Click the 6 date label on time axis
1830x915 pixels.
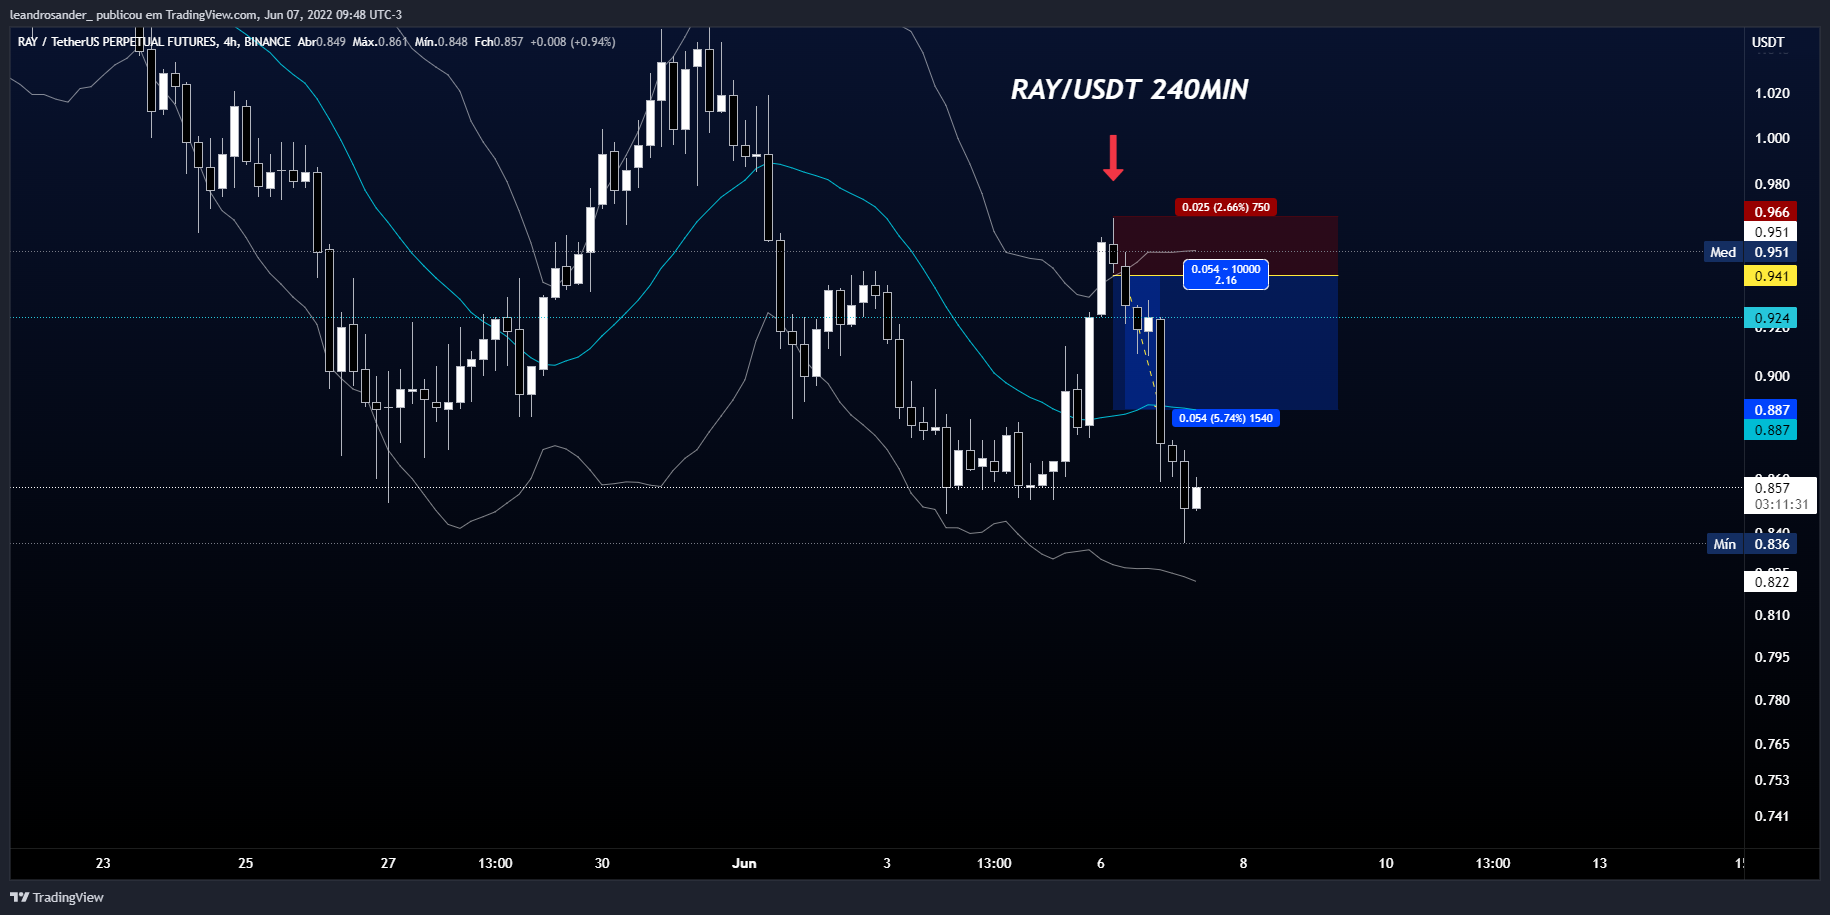(1101, 863)
